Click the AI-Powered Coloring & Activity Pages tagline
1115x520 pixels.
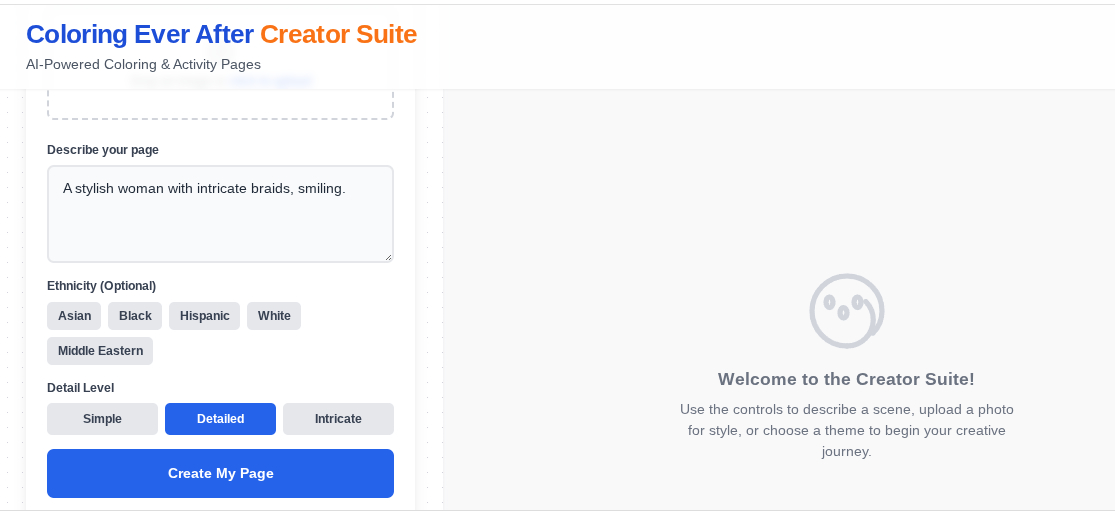143,65
